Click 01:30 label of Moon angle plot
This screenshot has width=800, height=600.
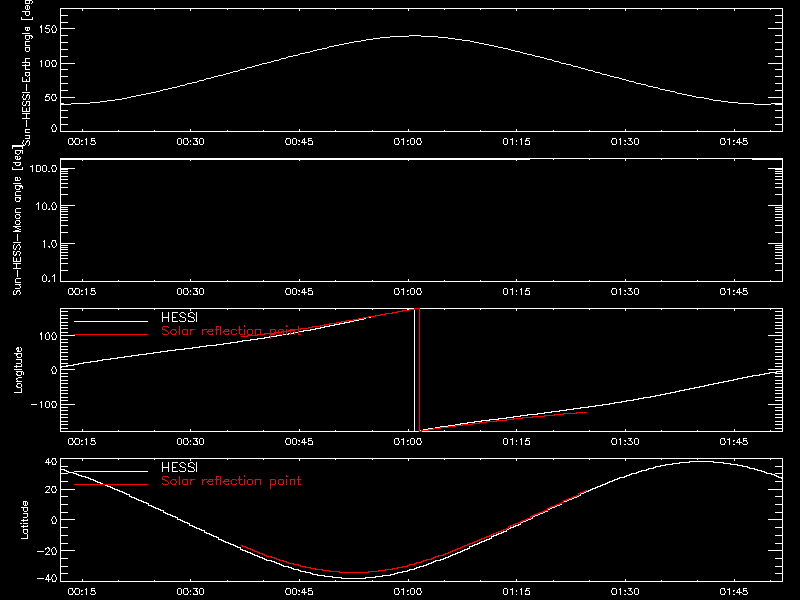click(x=625, y=291)
